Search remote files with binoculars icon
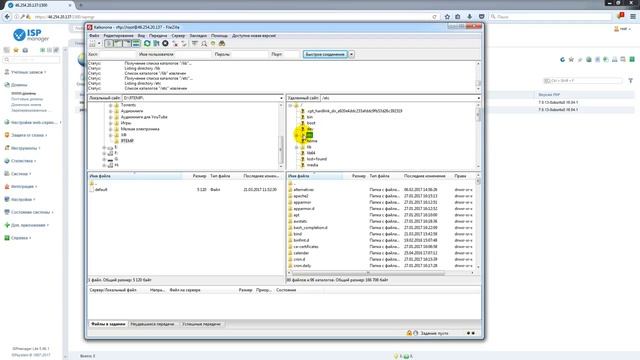Screen dimensions: 640x360 (x=222, y=43)
